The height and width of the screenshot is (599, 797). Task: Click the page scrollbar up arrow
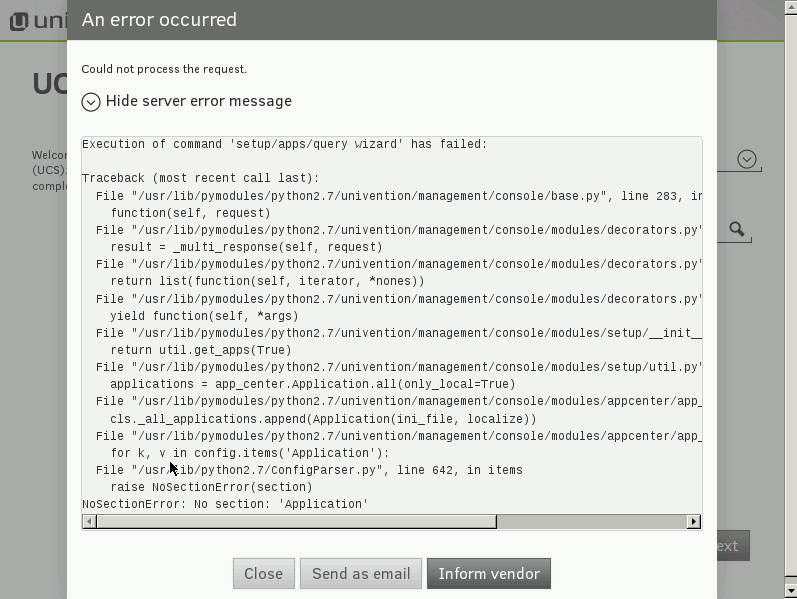[790, 7]
